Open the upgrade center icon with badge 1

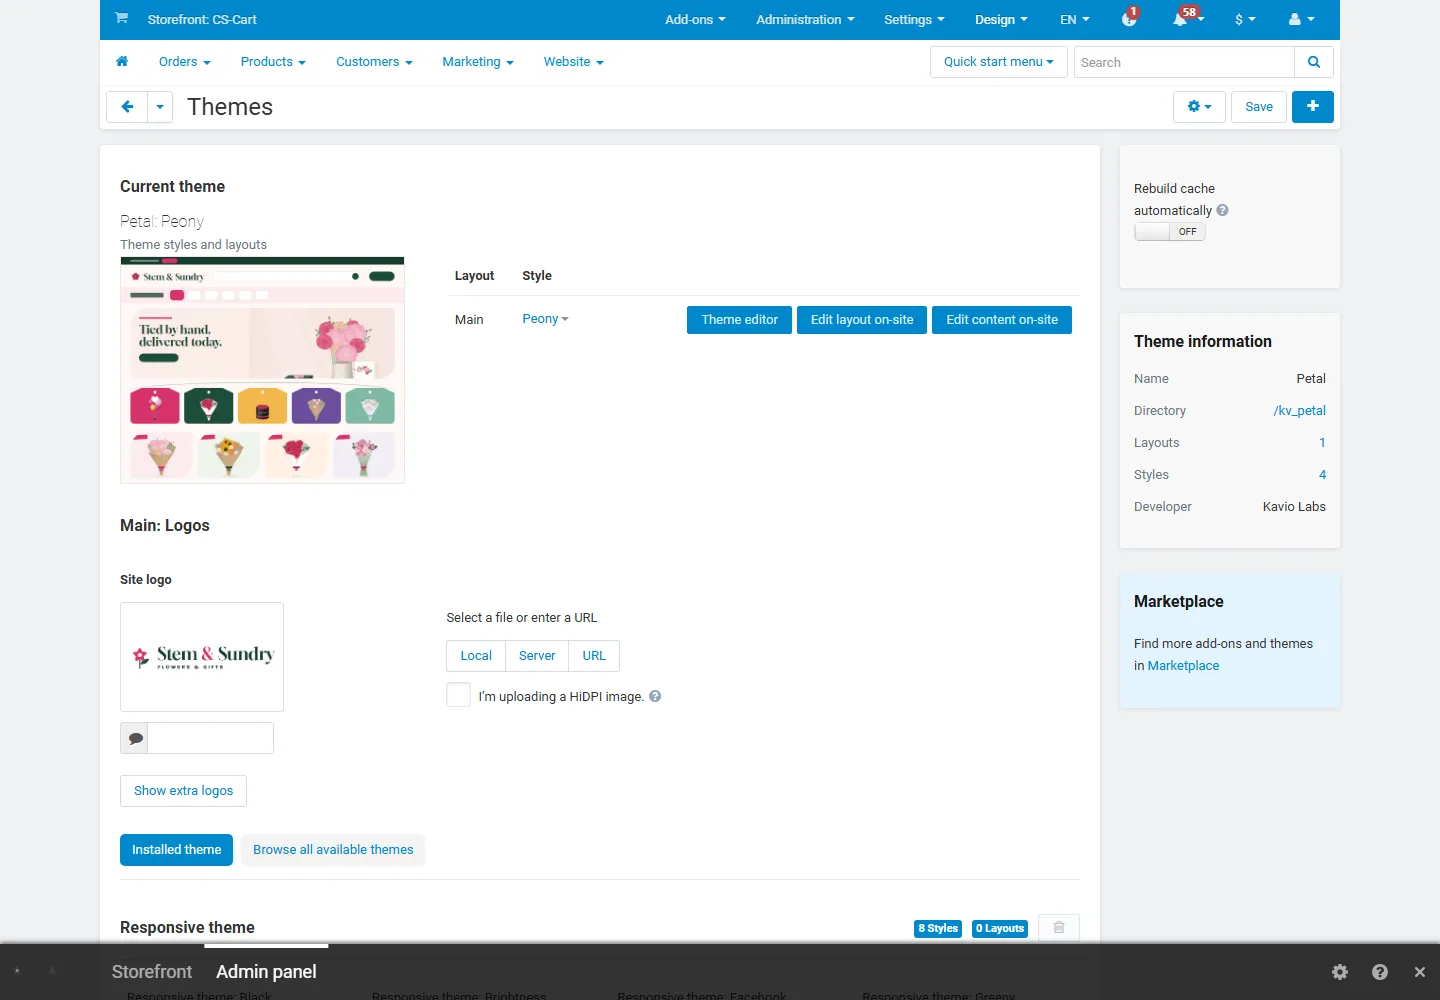click(x=1129, y=19)
